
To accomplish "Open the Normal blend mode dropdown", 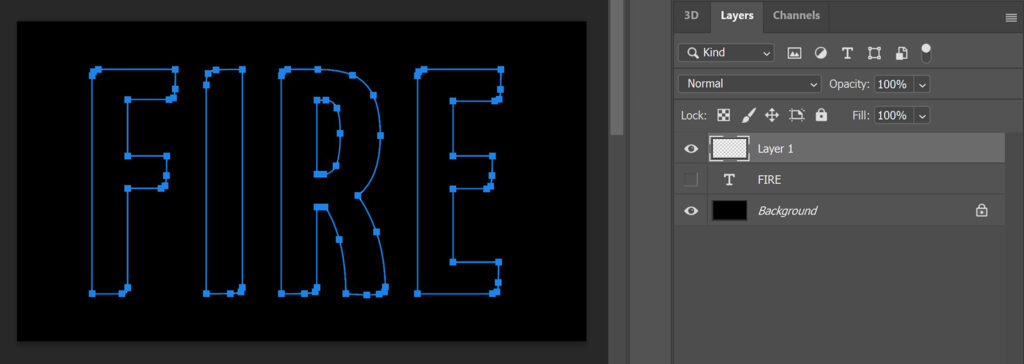I will pyautogui.click(x=750, y=84).
